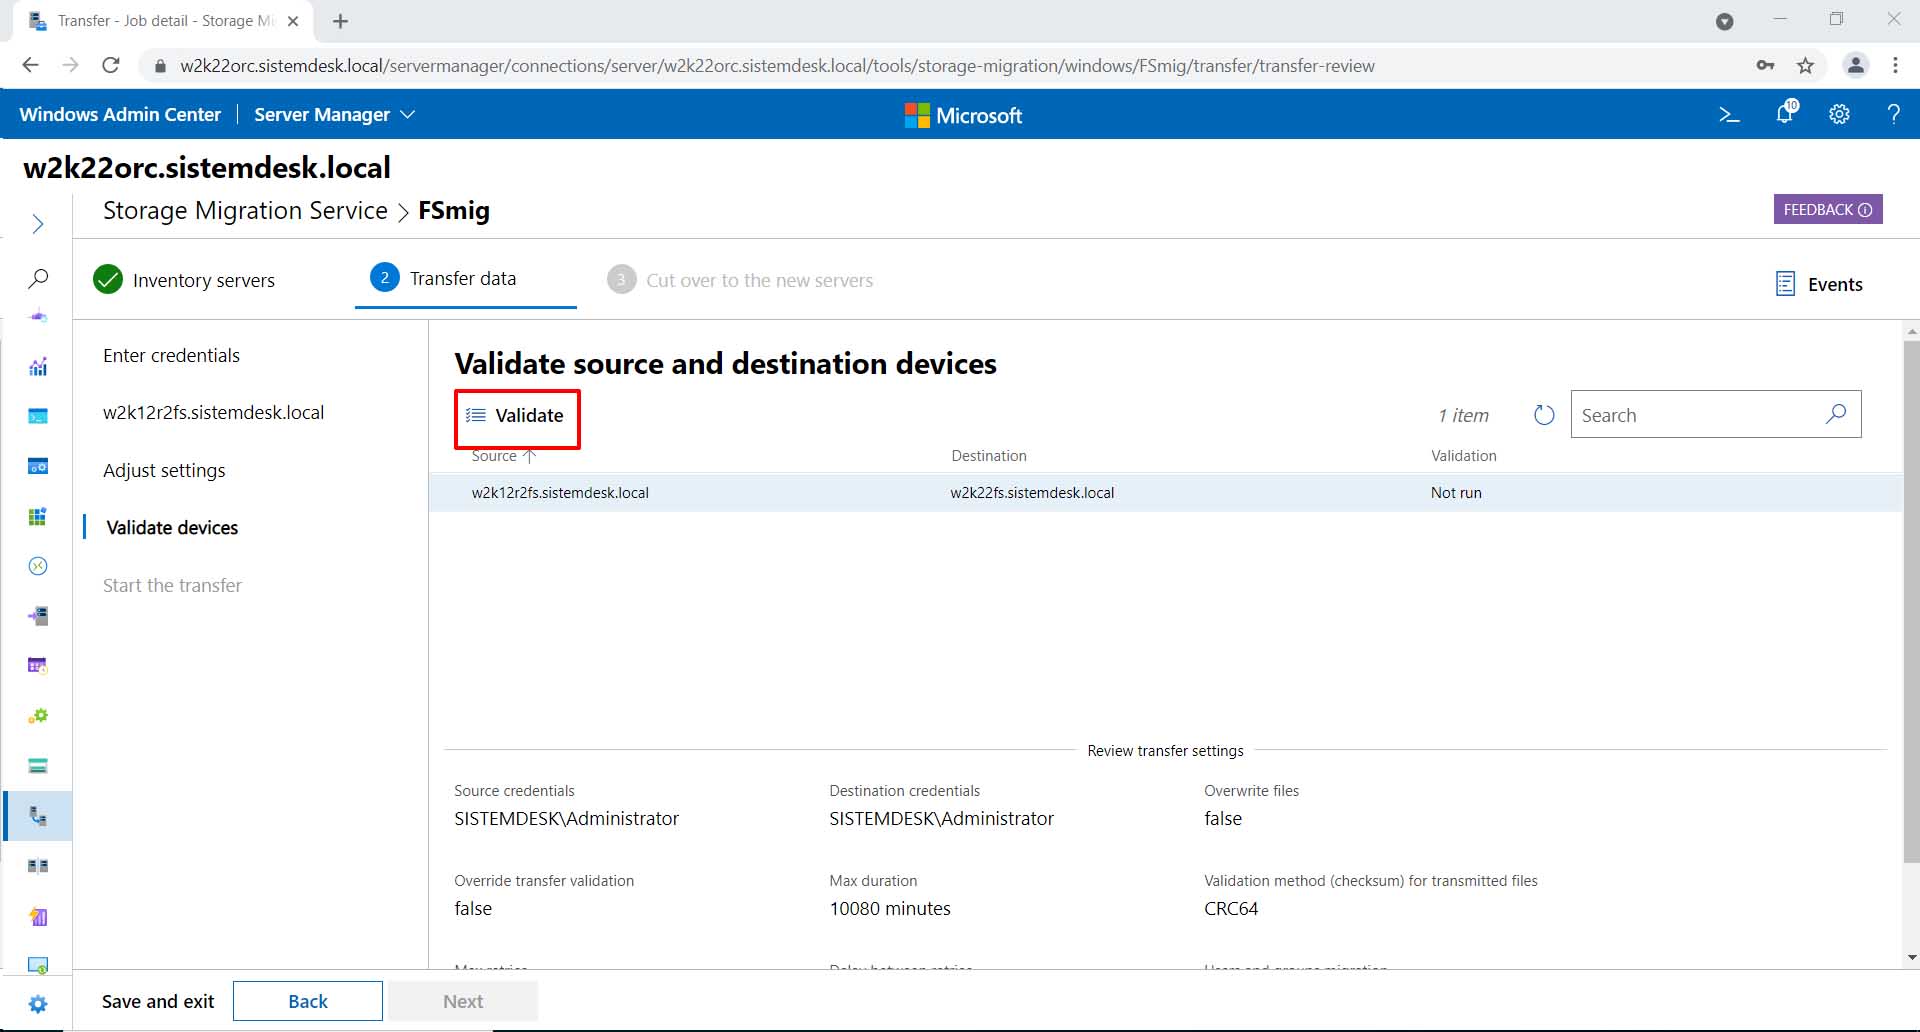Open the Chrome three-dot menu
Screen dimensions: 1920x1032
(1895, 66)
